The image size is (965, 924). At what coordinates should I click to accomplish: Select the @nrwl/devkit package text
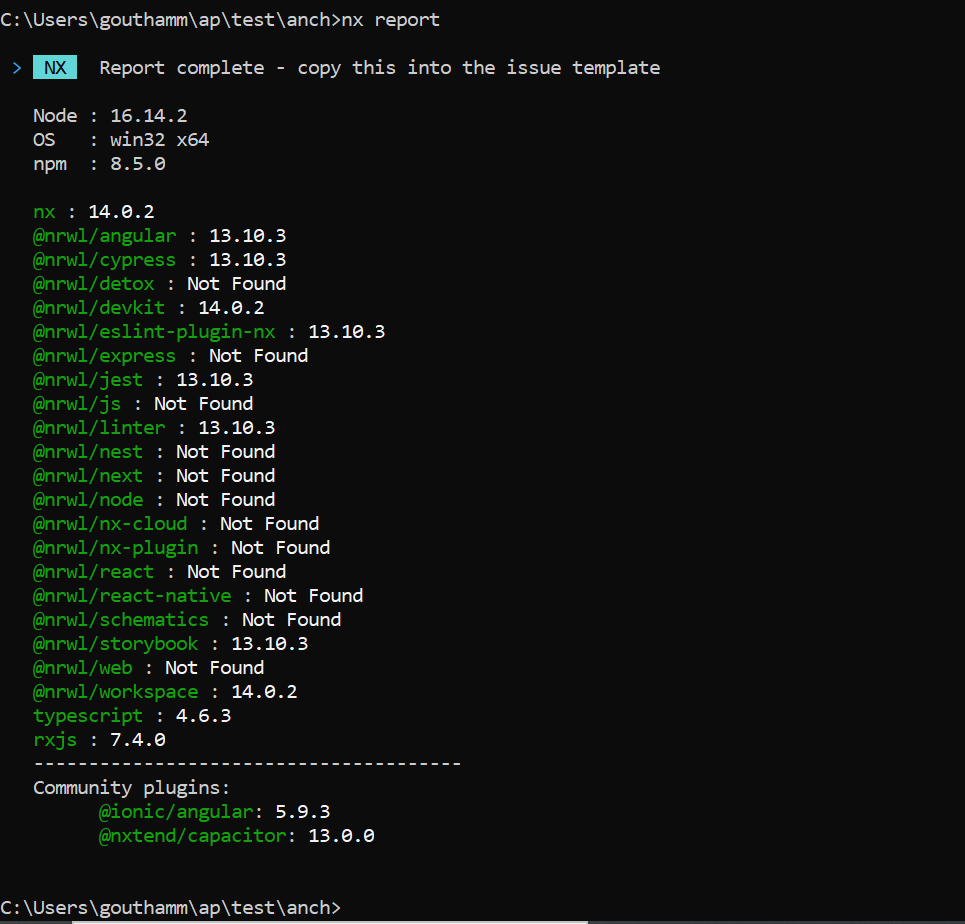pyautogui.click(x=98, y=307)
